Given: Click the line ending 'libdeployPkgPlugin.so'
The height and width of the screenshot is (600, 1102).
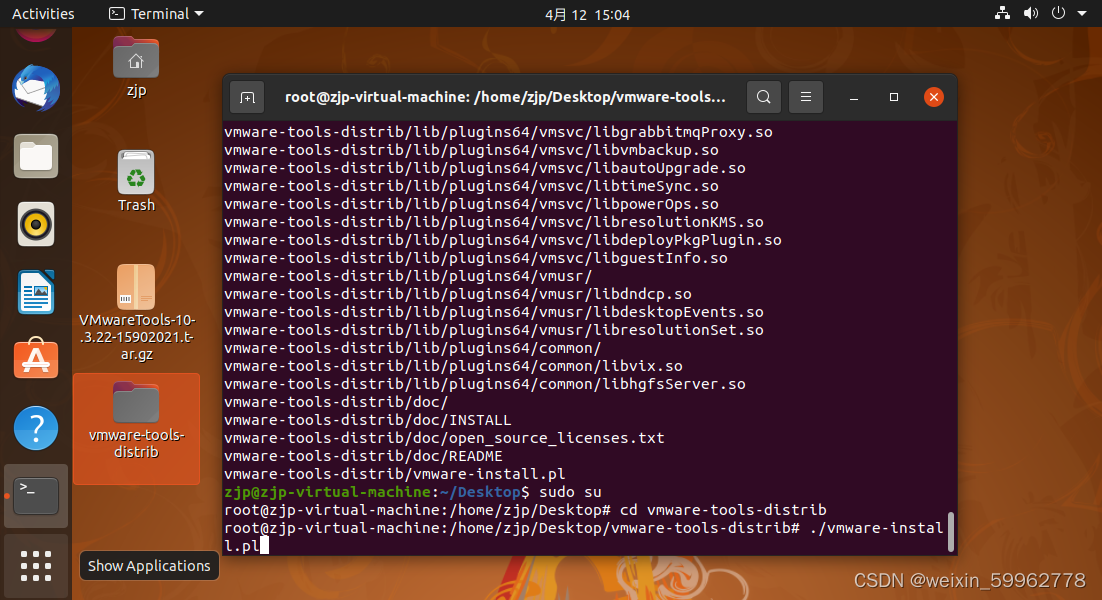Looking at the screenshot, I should tap(503, 240).
